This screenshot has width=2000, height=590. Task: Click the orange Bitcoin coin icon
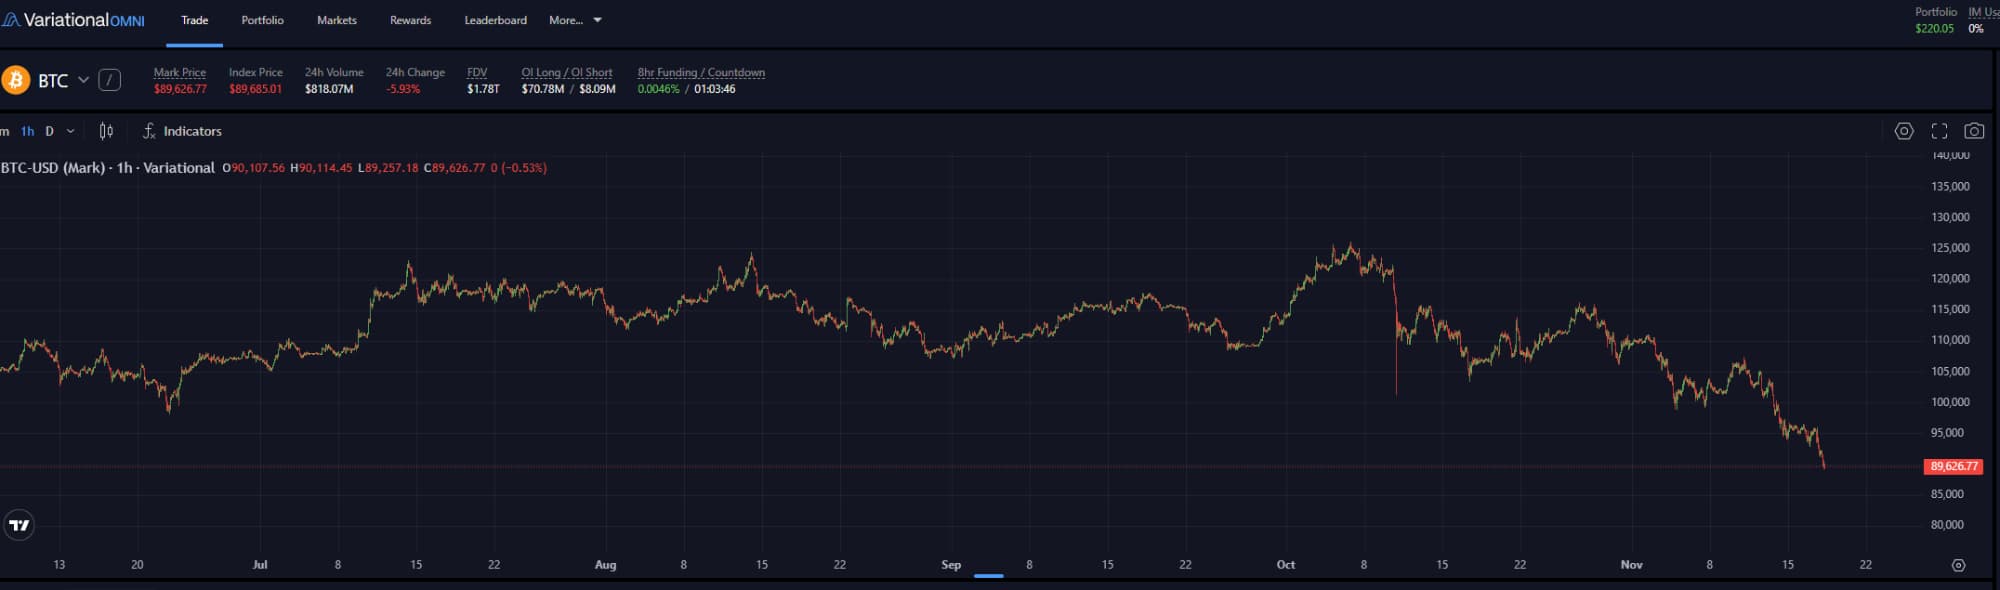[x=16, y=80]
